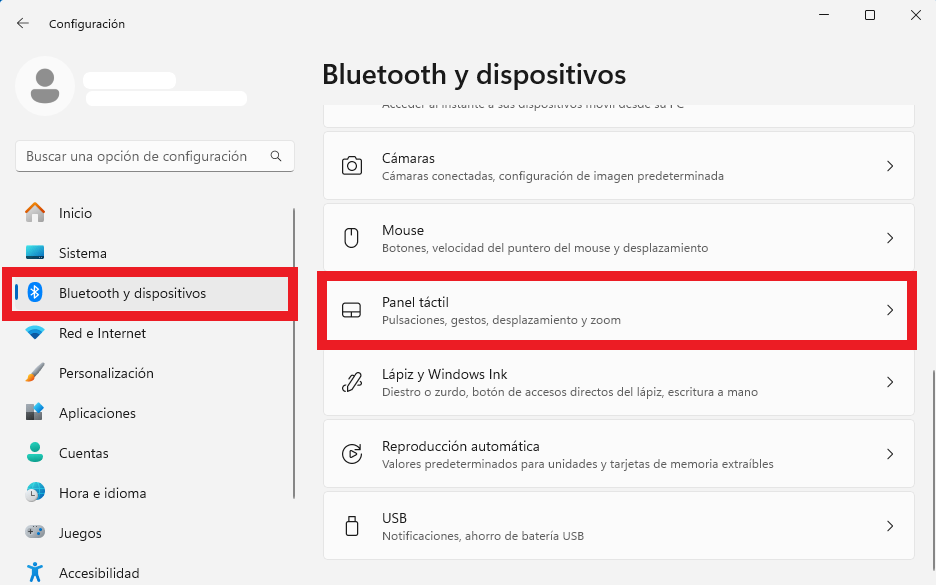Screen dimensions: 936x585
Task: Expand the USB row chevron
Action: pyautogui.click(x=890, y=526)
